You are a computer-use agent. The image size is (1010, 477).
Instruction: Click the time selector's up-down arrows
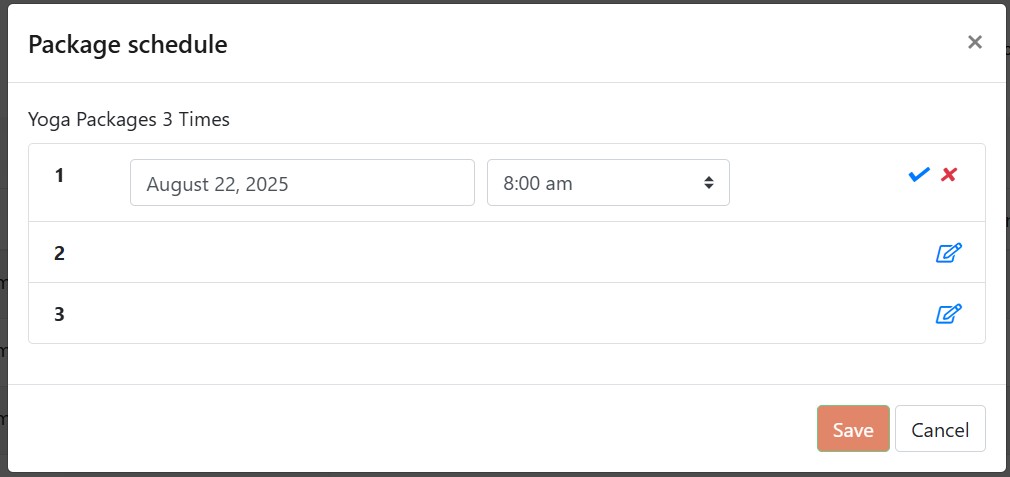pyautogui.click(x=708, y=183)
